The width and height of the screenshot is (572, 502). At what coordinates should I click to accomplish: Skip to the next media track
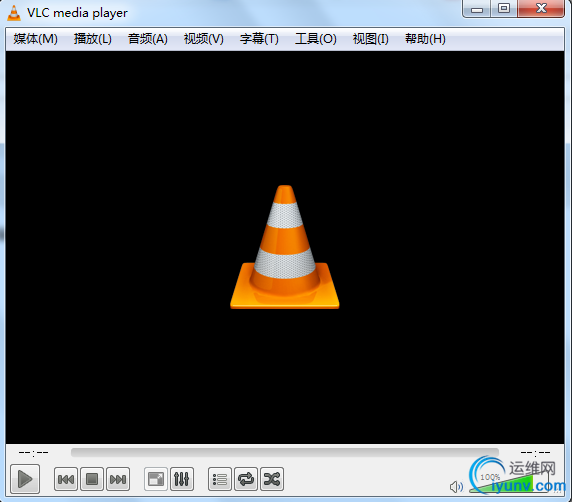click(118, 479)
